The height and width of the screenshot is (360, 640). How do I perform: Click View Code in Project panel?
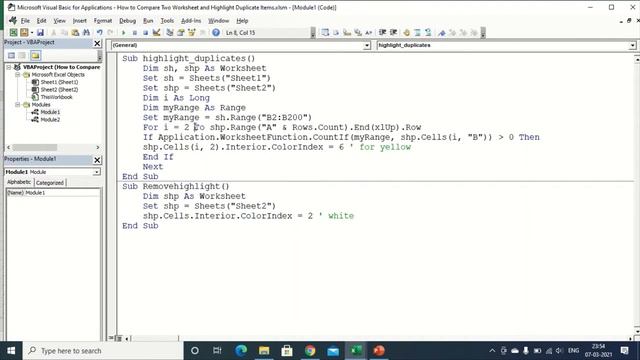coord(11,56)
